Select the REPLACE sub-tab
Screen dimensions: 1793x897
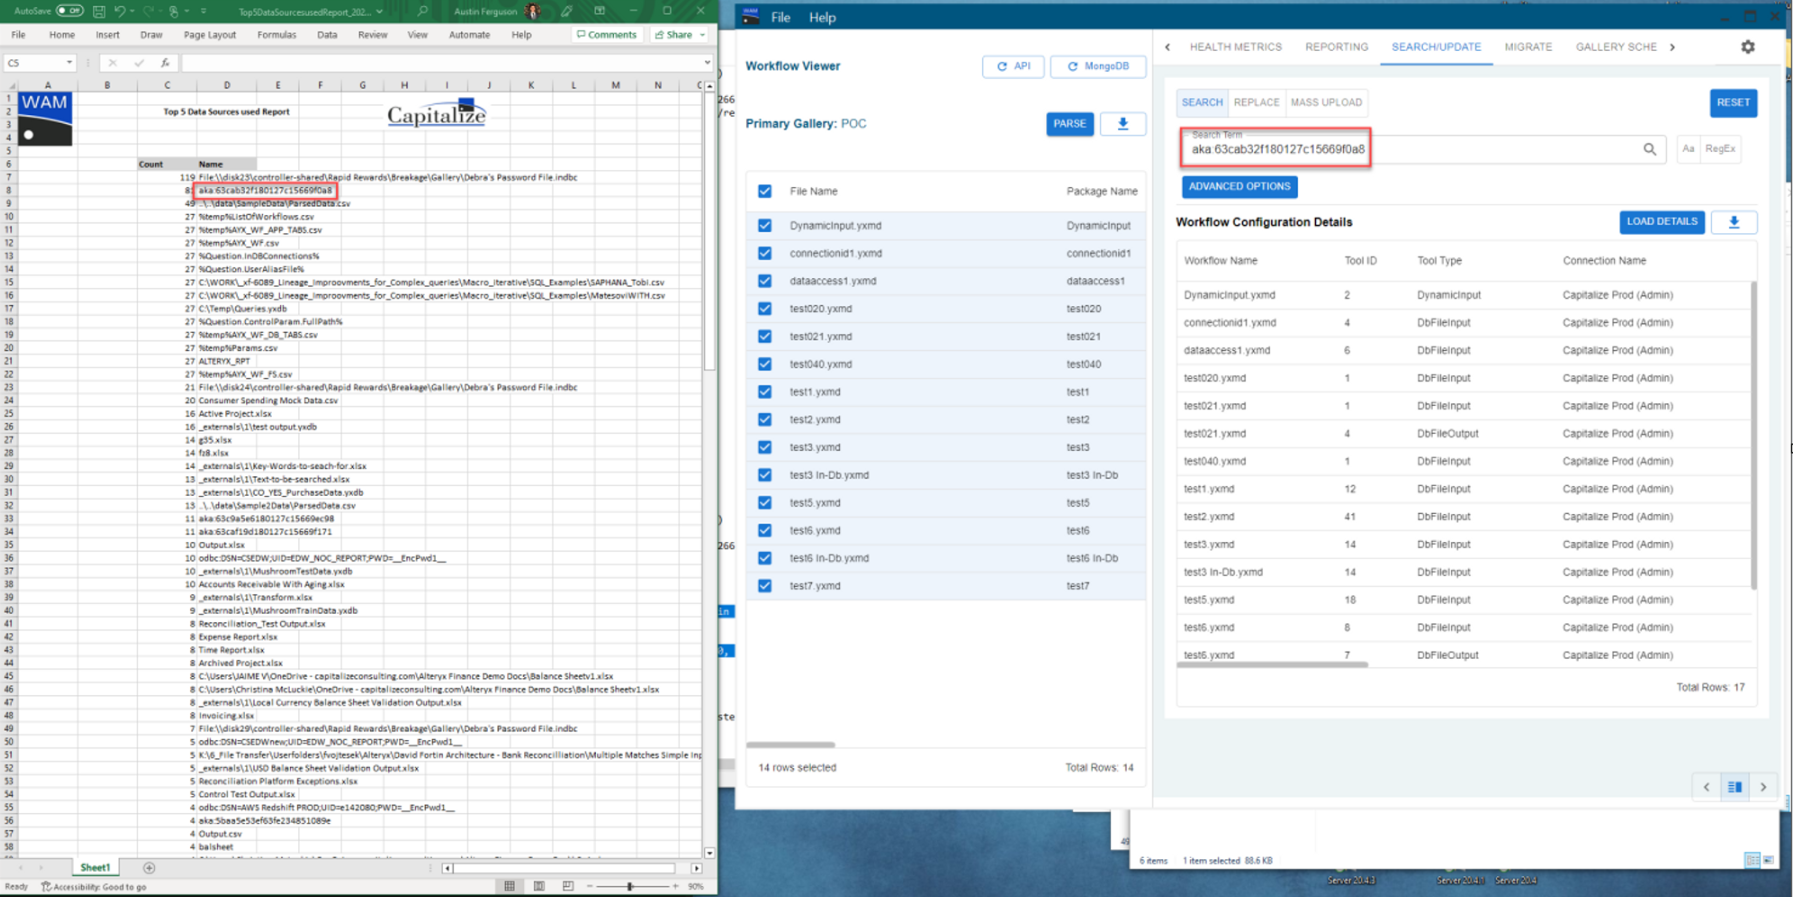1257,102
